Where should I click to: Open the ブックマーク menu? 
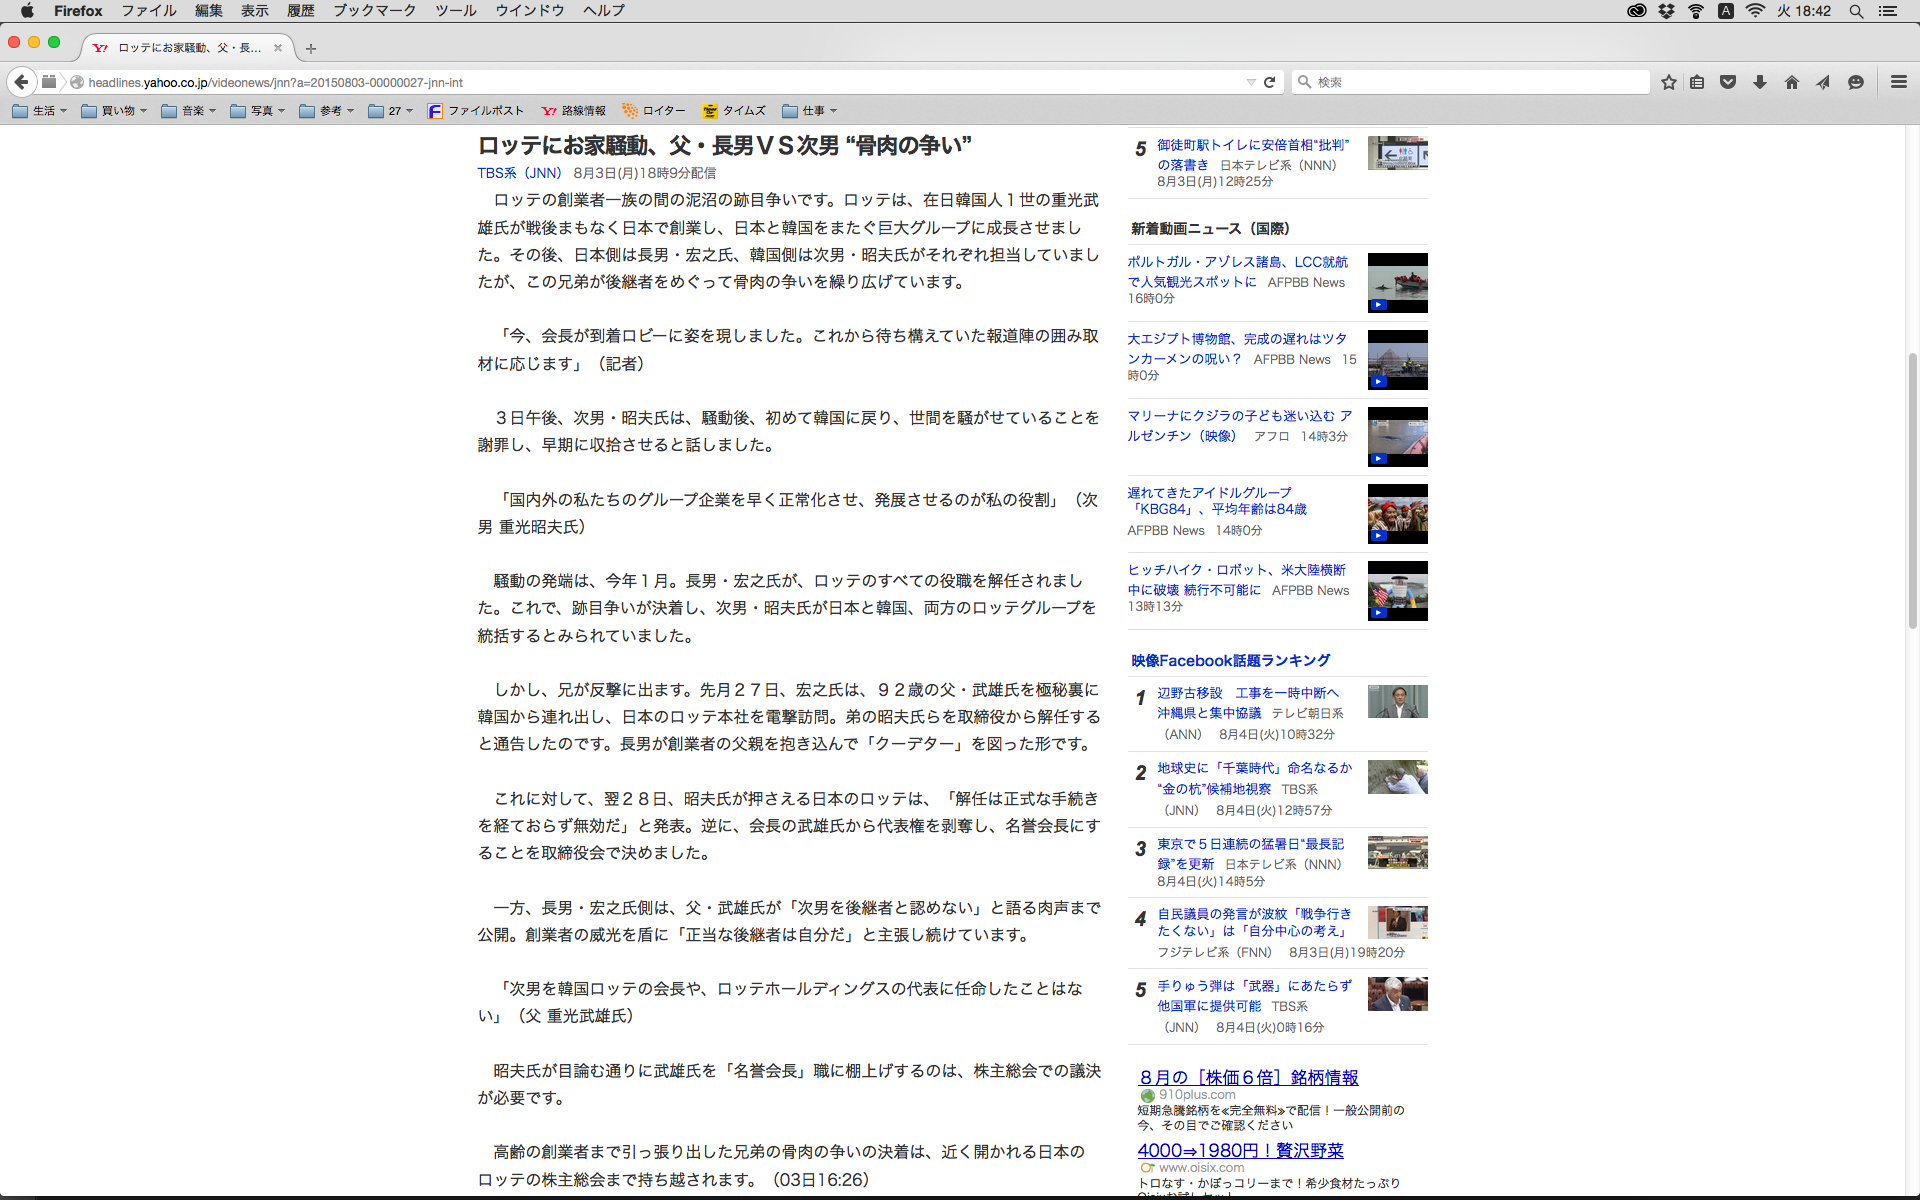374,11
